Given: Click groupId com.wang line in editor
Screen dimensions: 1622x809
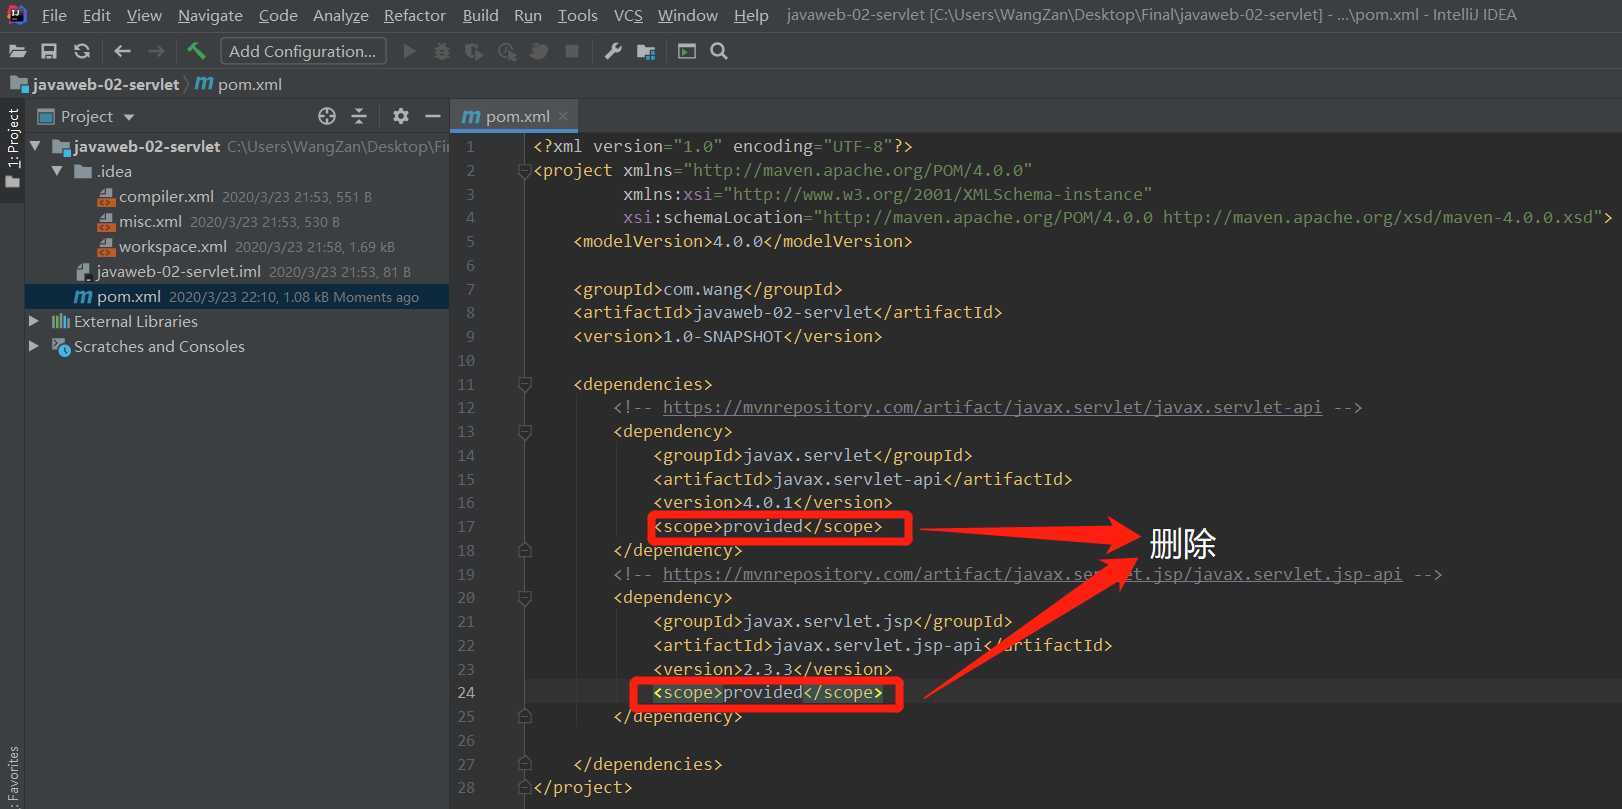Looking at the screenshot, I should pos(708,289).
